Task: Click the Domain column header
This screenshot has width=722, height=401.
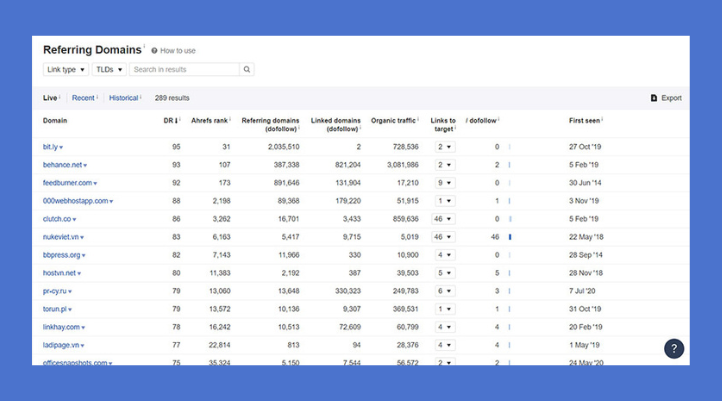Action: pyautogui.click(x=55, y=121)
